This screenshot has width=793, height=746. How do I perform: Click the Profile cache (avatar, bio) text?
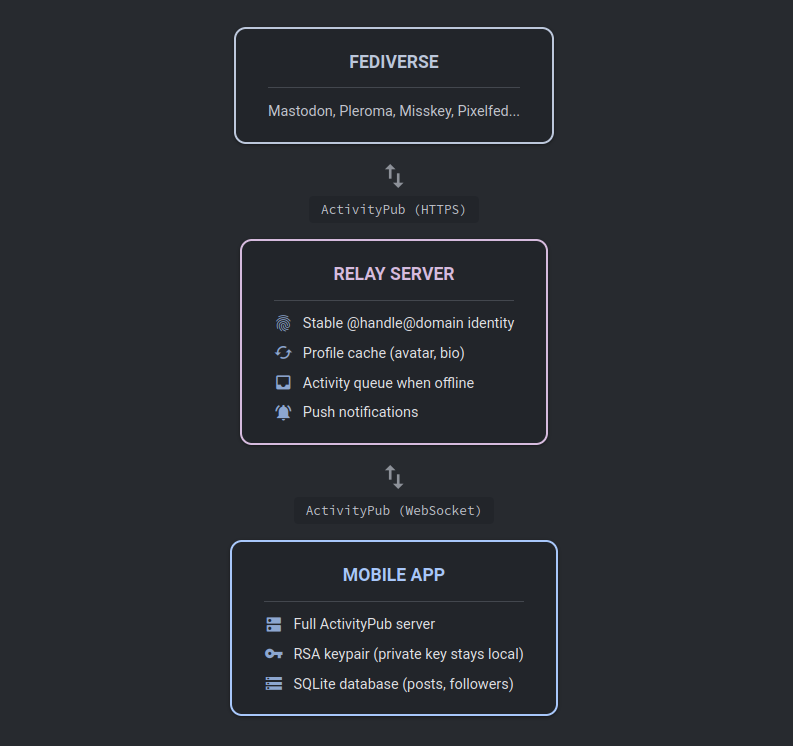coord(383,353)
